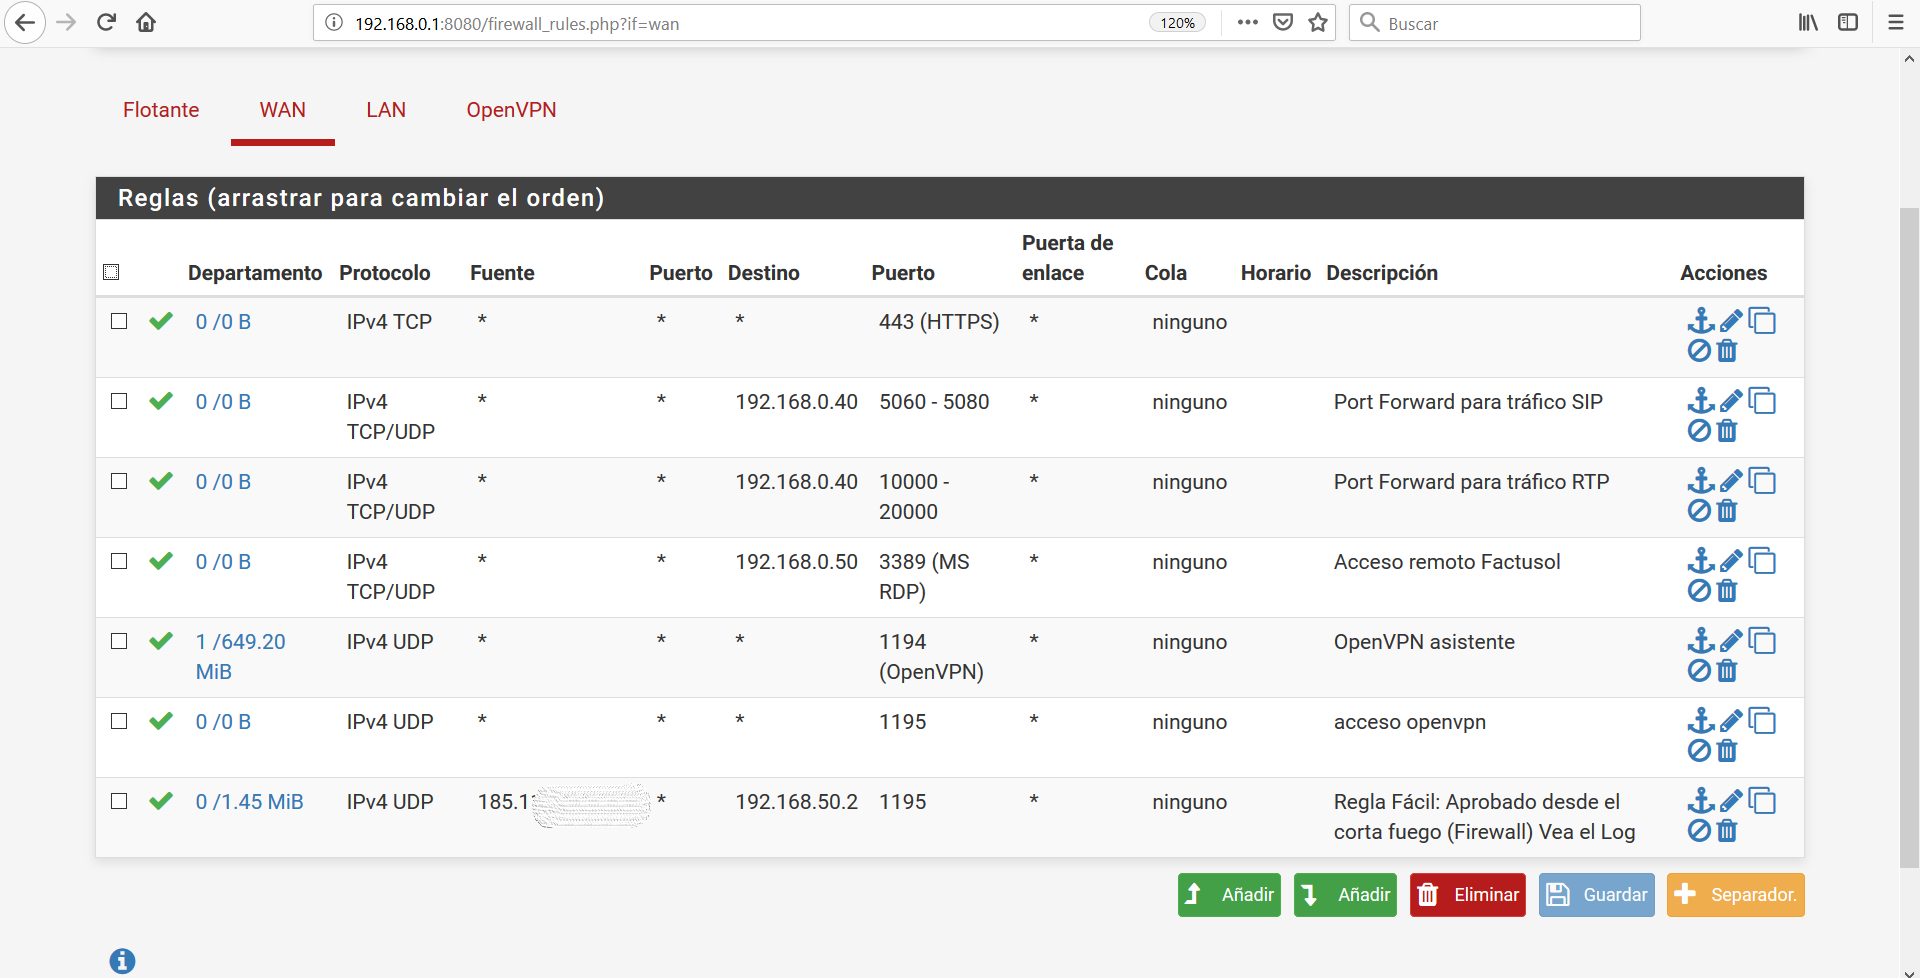Click the Guardar button

[x=1597, y=895]
